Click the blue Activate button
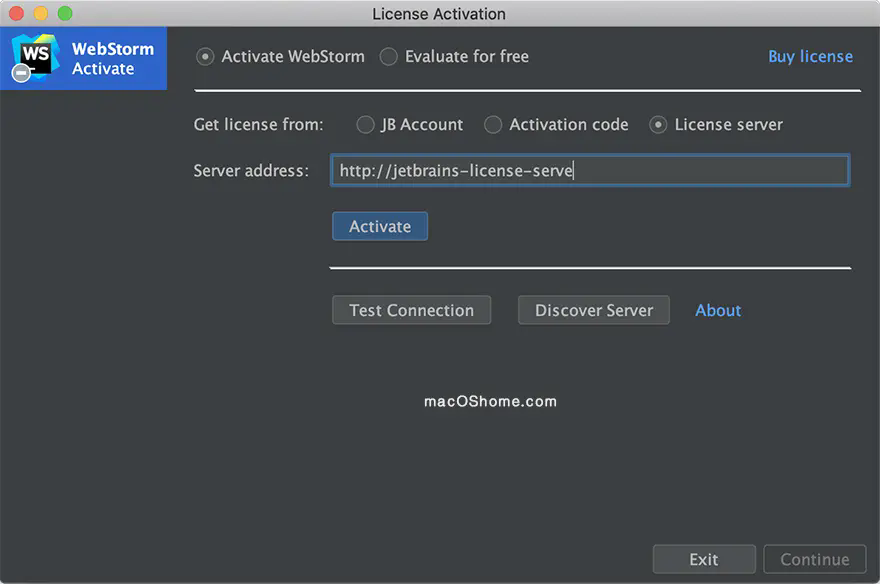Viewport: 880px width, 584px height. click(380, 226)
